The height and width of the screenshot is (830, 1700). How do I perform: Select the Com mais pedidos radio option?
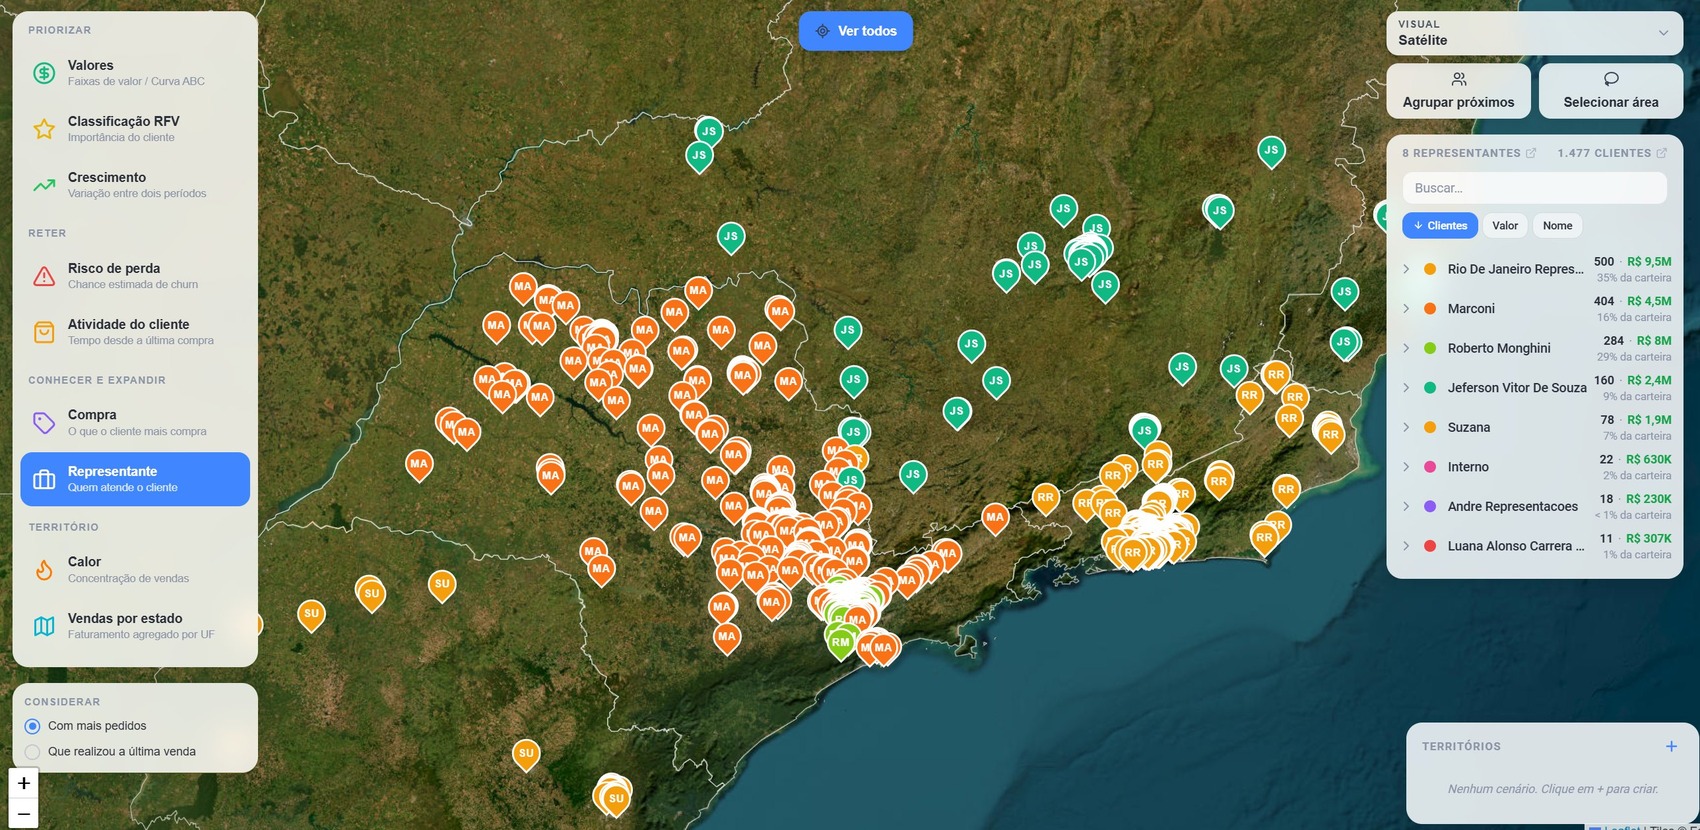(32, 726)
